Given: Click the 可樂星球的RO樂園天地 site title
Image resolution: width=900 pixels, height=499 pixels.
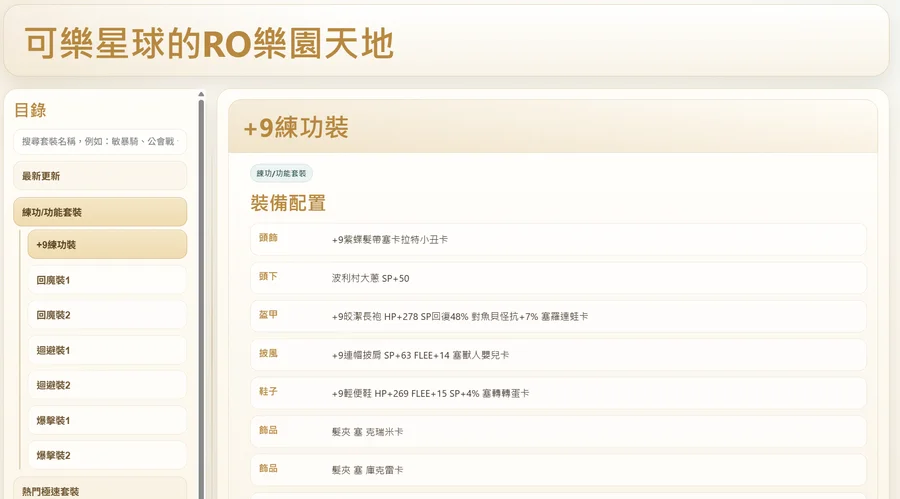Looking at the screenshot, I should [x=209, y=44].
